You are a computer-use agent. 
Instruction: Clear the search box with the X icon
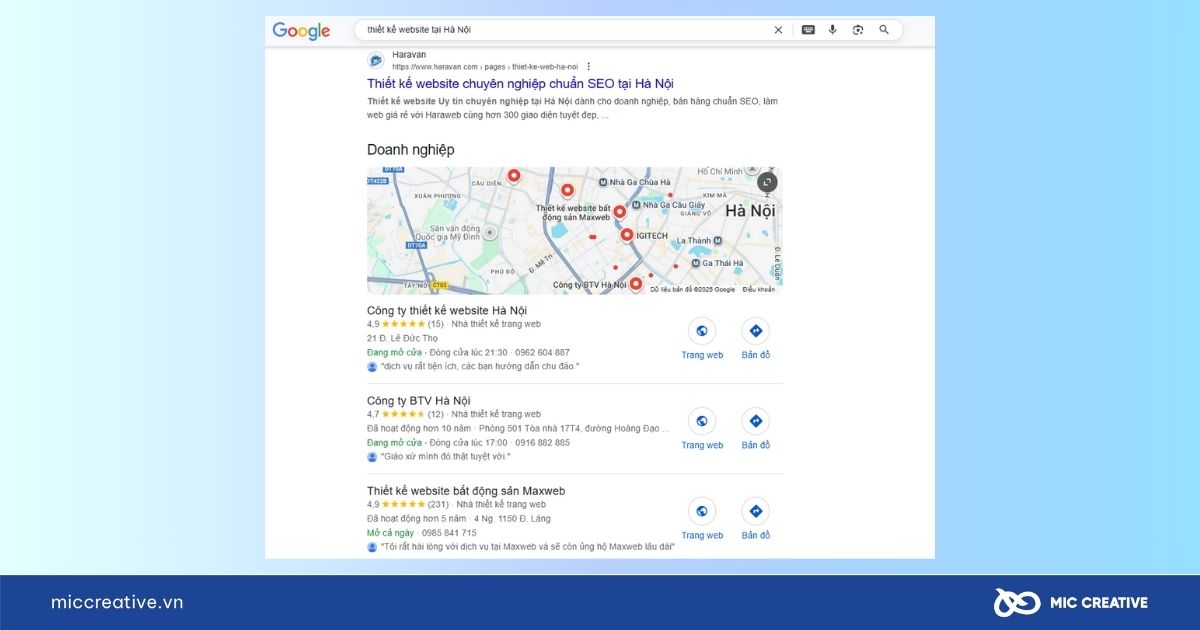click(x=778, y=30)
